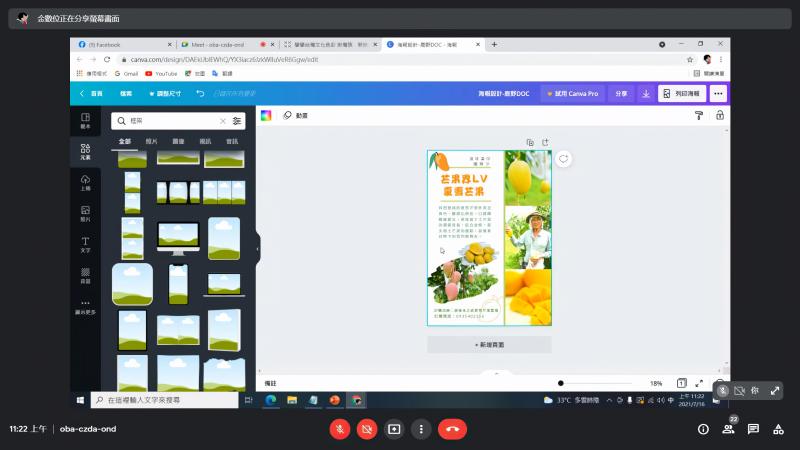The image size is (800, 450).
Task: Clear the Canva search field text
Action: click(223, 121)
